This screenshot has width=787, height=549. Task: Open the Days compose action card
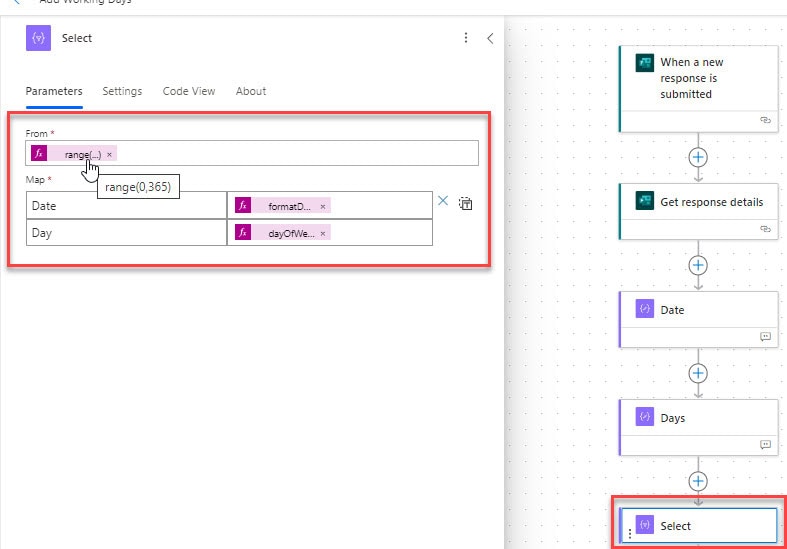coord(699,427)
